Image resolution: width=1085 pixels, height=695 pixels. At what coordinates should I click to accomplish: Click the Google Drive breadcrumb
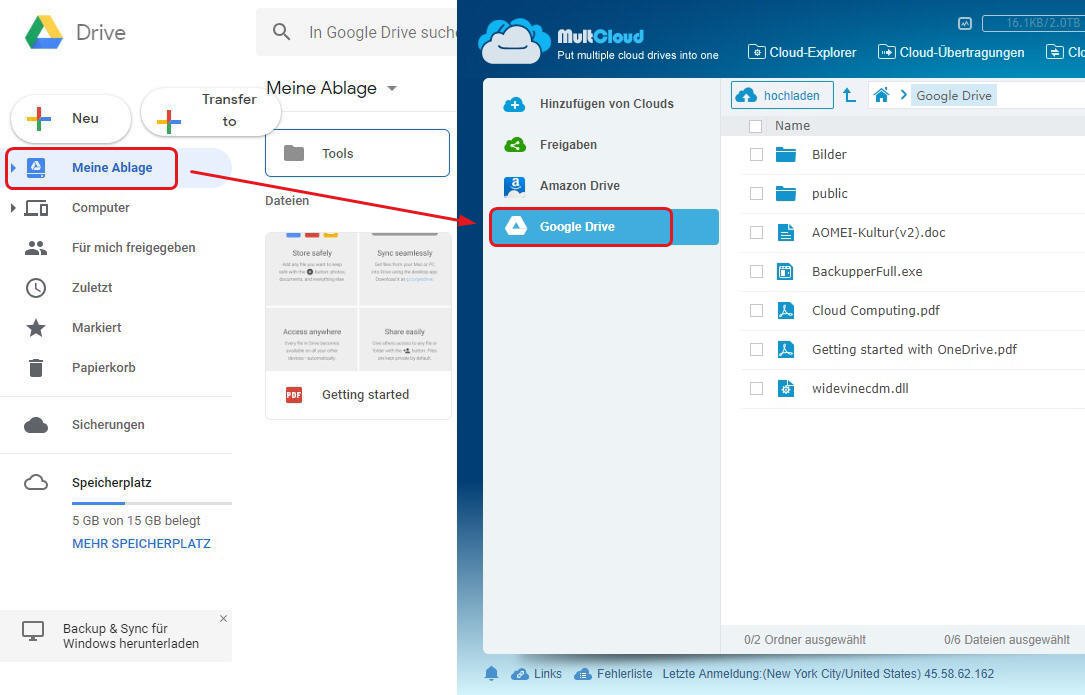click(954, 96)
